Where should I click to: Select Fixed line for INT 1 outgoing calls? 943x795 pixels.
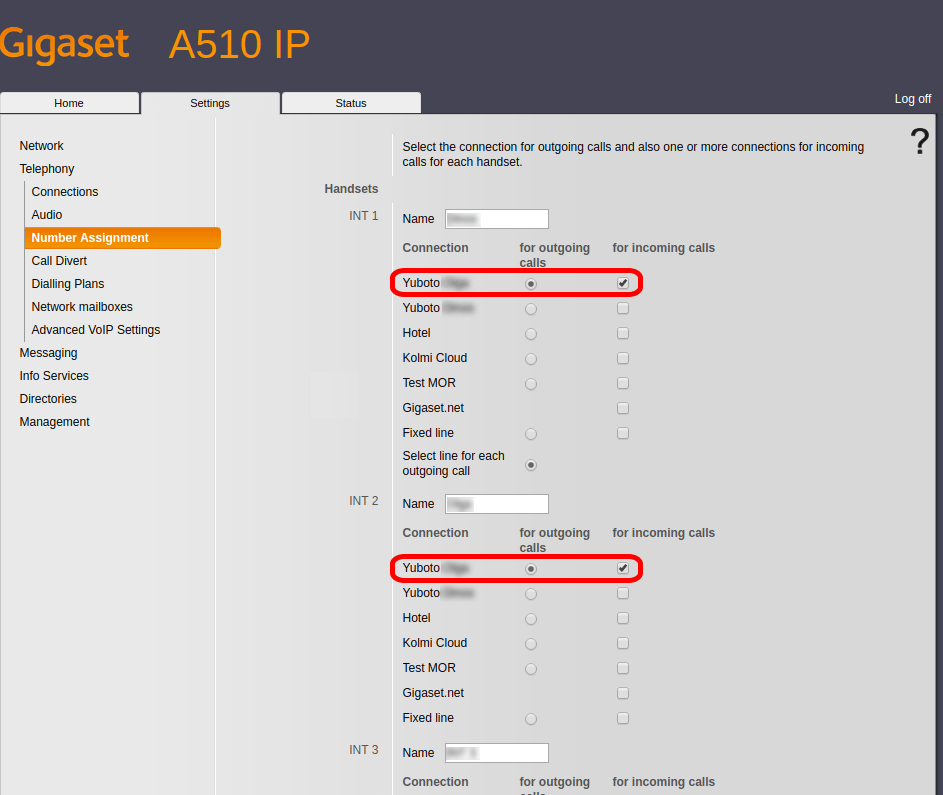click(x=530, y=434)
